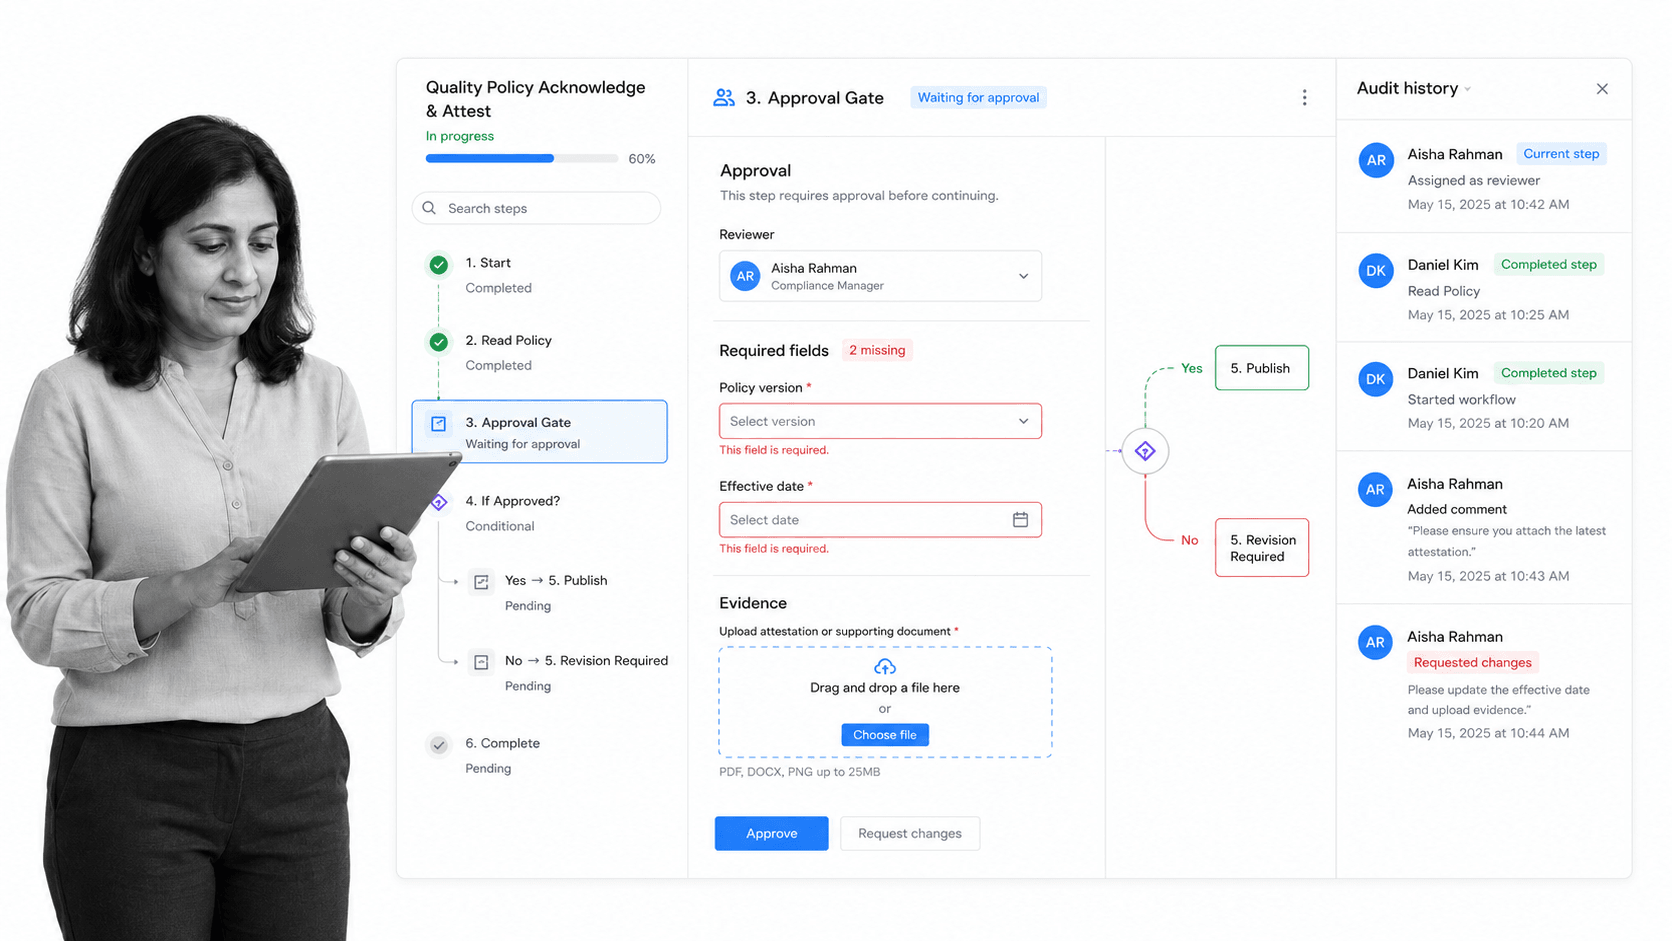Click the AR avatar in the Reviewer field
This screenshot has width=1672, height=941.
pos(745,276)
